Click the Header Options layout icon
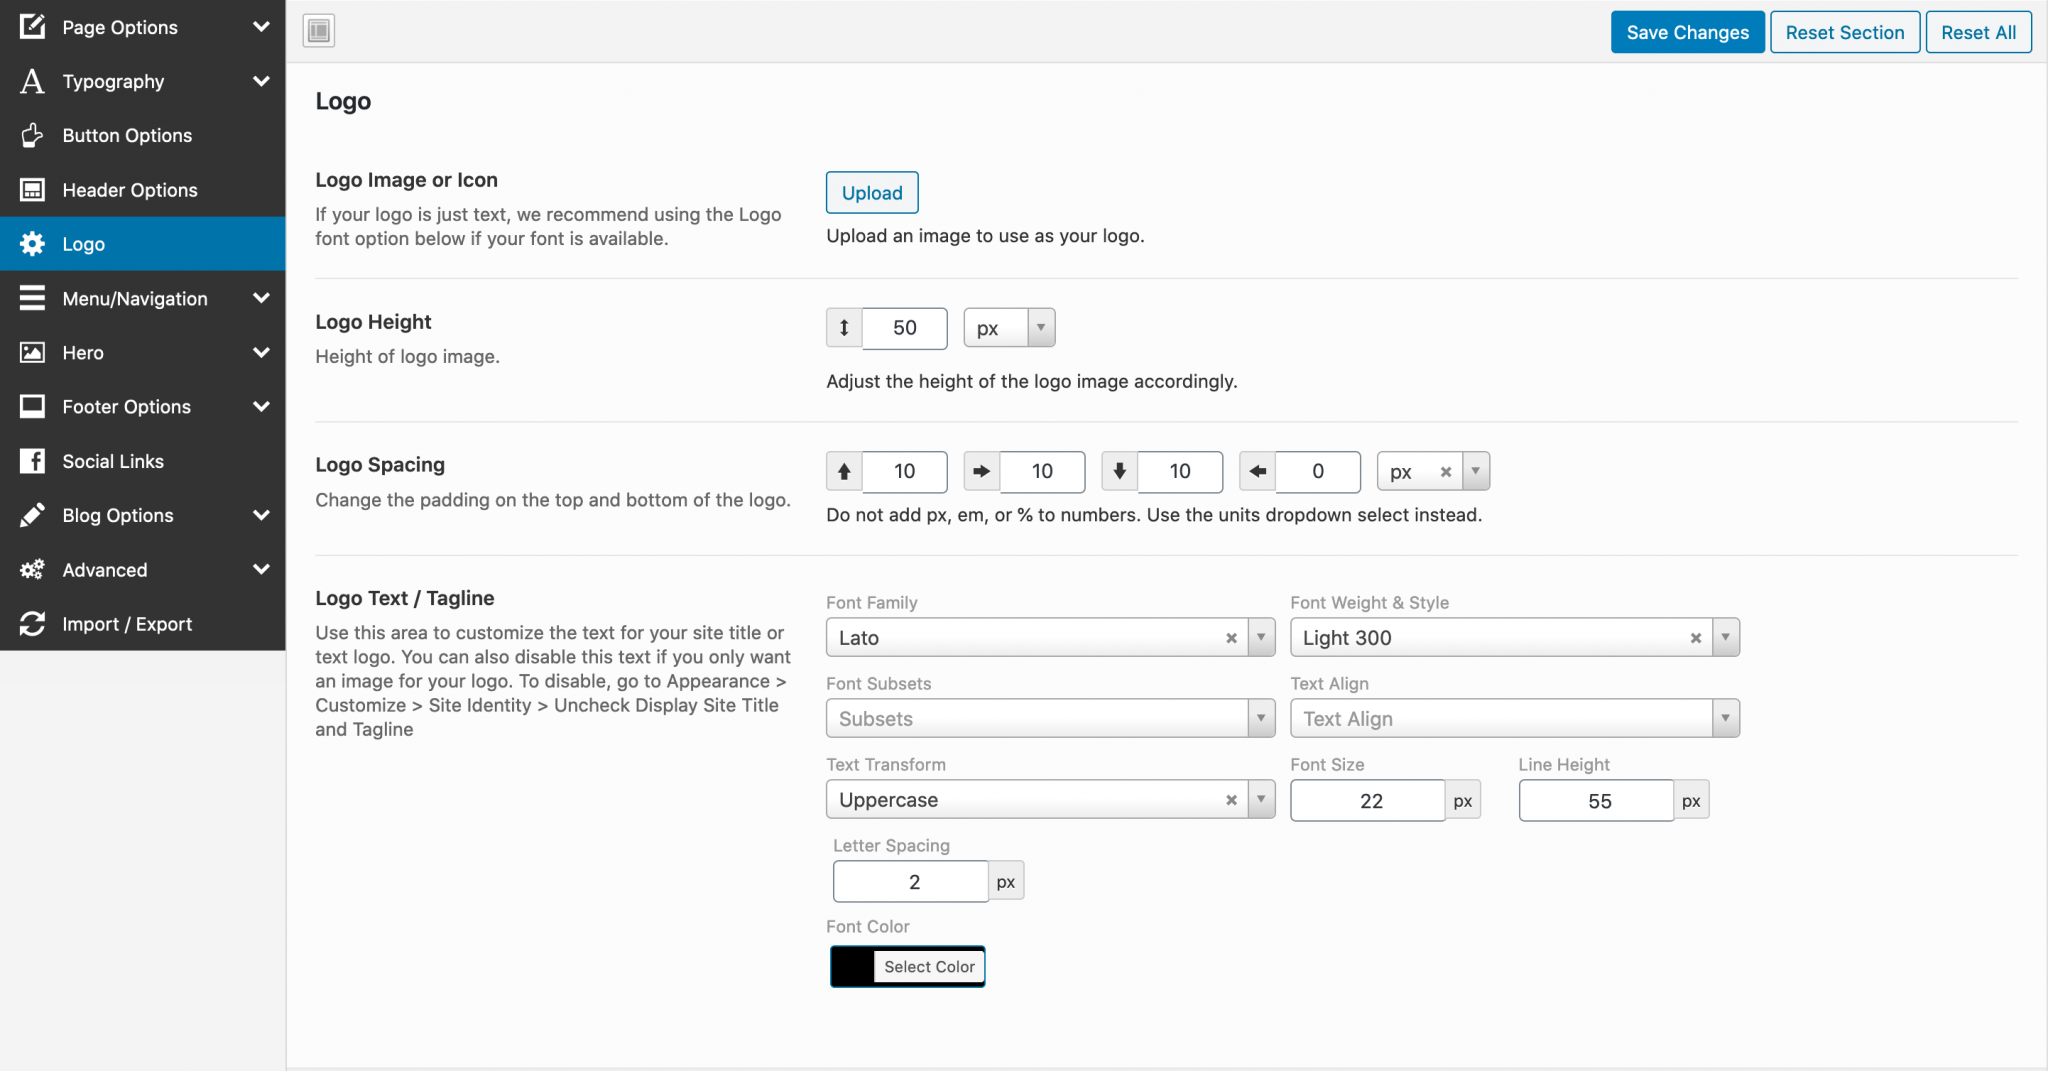Screen dimensions: 2048x1071 pos(32,189)
